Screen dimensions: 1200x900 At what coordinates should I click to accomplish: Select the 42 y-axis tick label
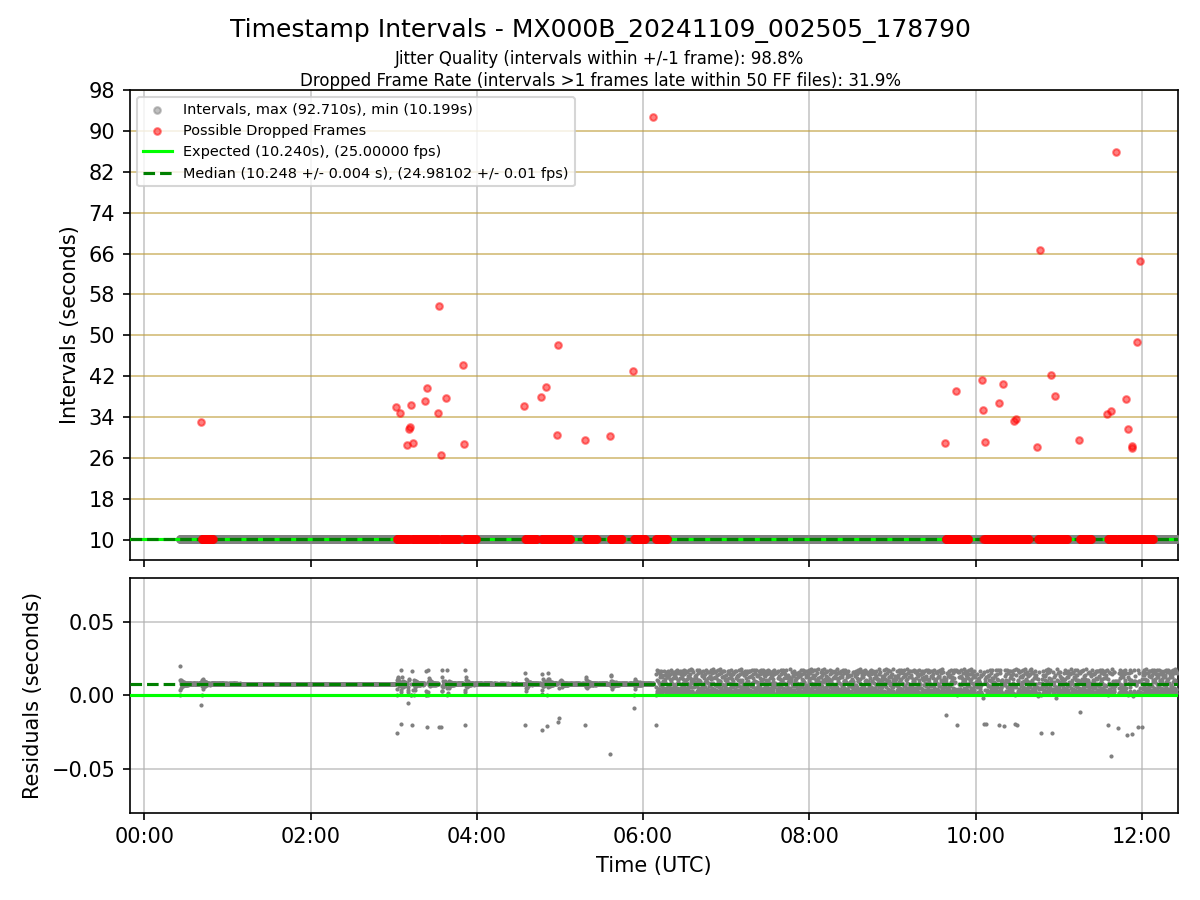(104, 377)
